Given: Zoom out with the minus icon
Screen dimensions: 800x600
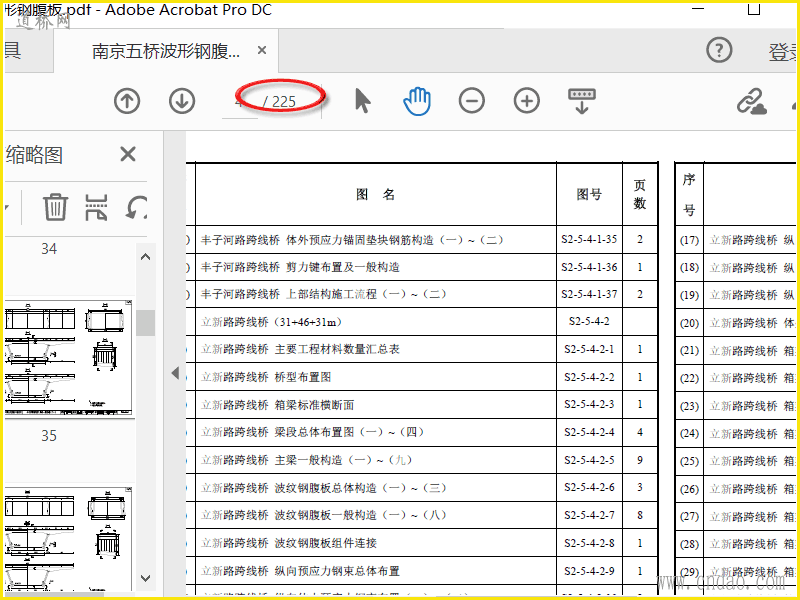Looking at the screenshot, I should click(472, 101).
